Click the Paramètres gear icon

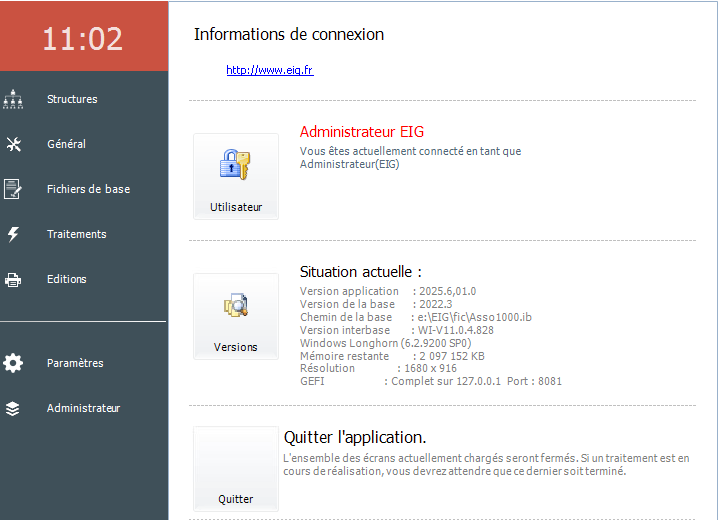pyautogui.click(x=13, y=363)
